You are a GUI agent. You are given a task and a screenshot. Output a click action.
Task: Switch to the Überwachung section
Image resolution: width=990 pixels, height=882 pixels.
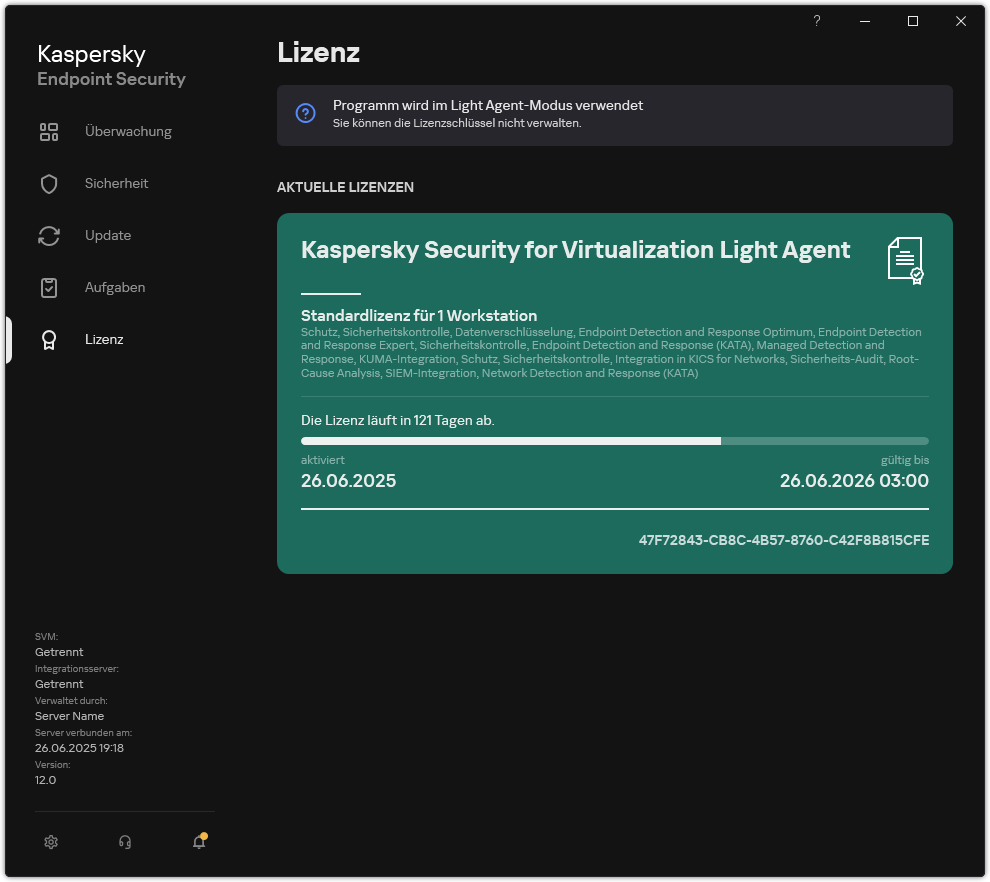point(128,131)
